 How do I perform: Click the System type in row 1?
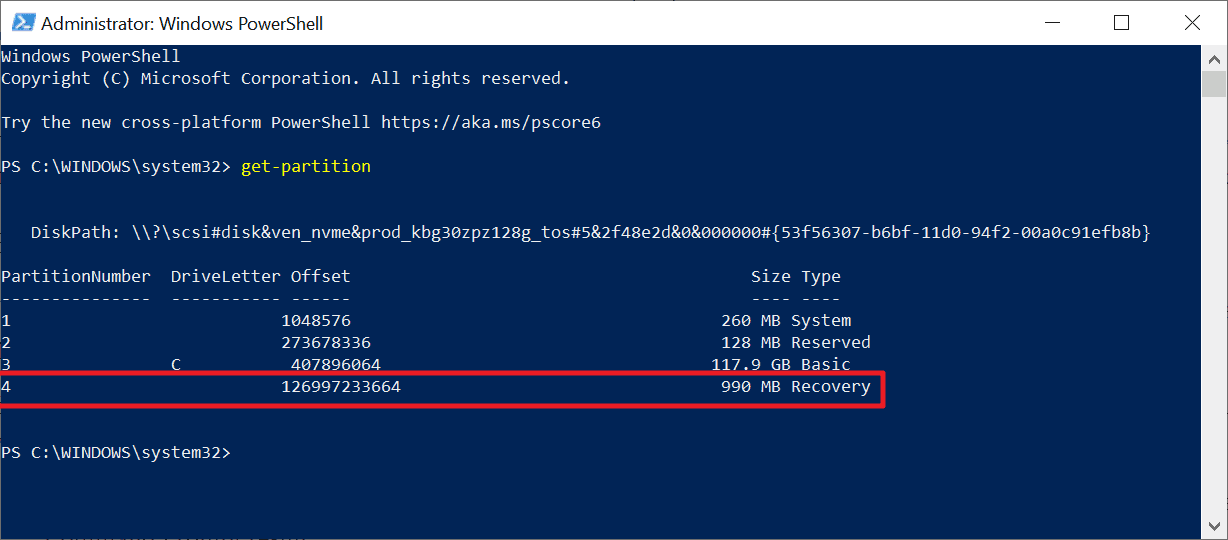point(821,320)
